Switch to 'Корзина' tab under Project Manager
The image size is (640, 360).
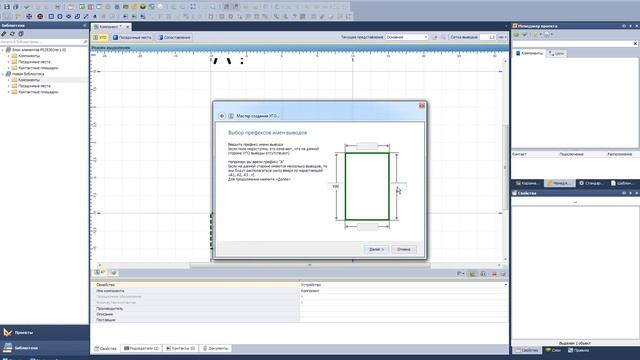pos(527,183)
